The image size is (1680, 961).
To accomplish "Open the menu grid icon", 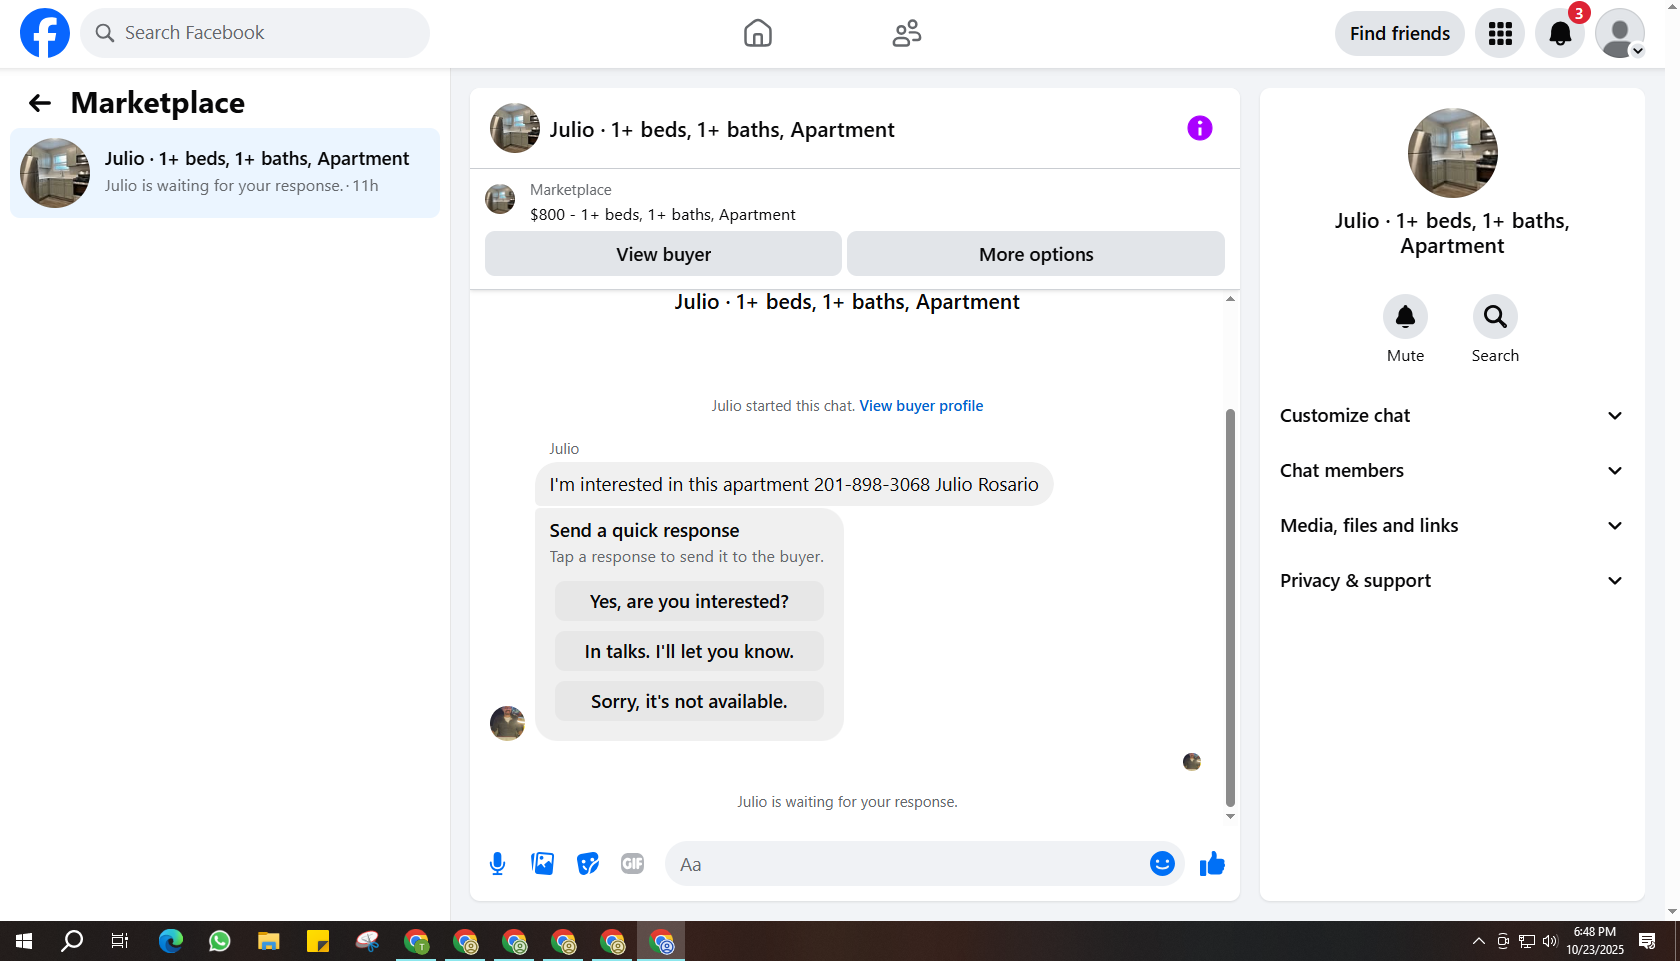I will [1500, 33].
